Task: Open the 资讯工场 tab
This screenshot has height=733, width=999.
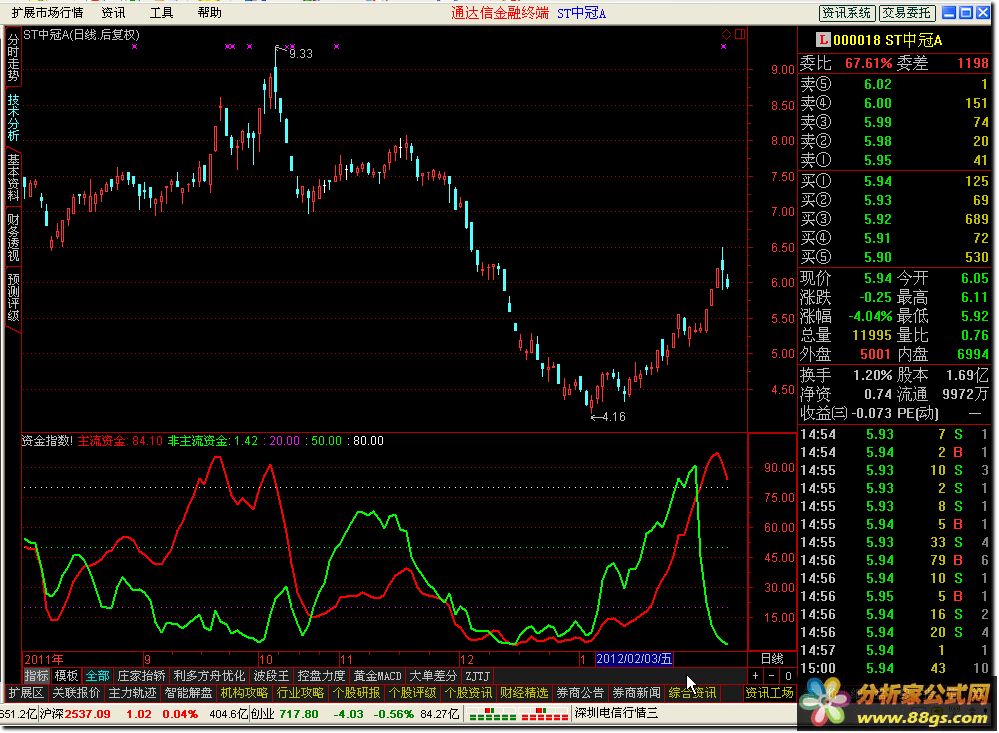Action: point(770,693)
